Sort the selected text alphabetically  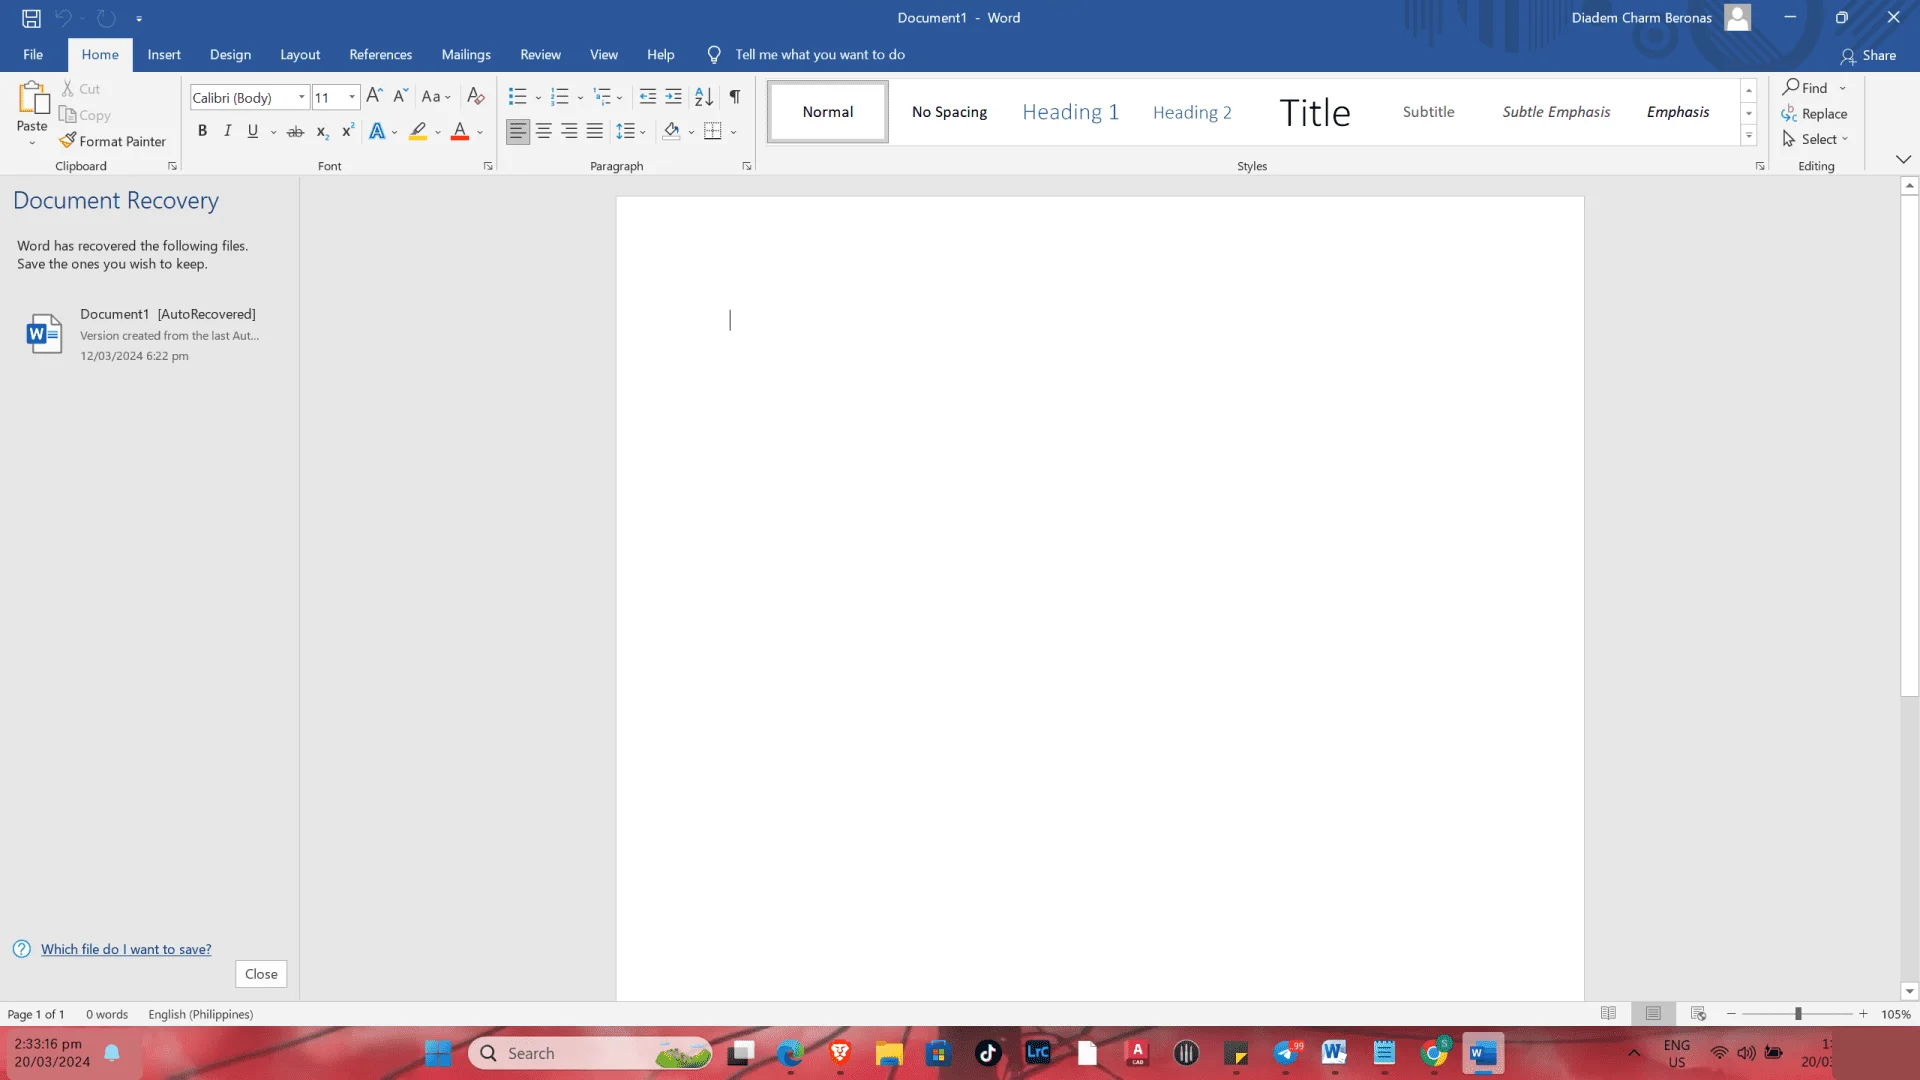coord(704,97)
